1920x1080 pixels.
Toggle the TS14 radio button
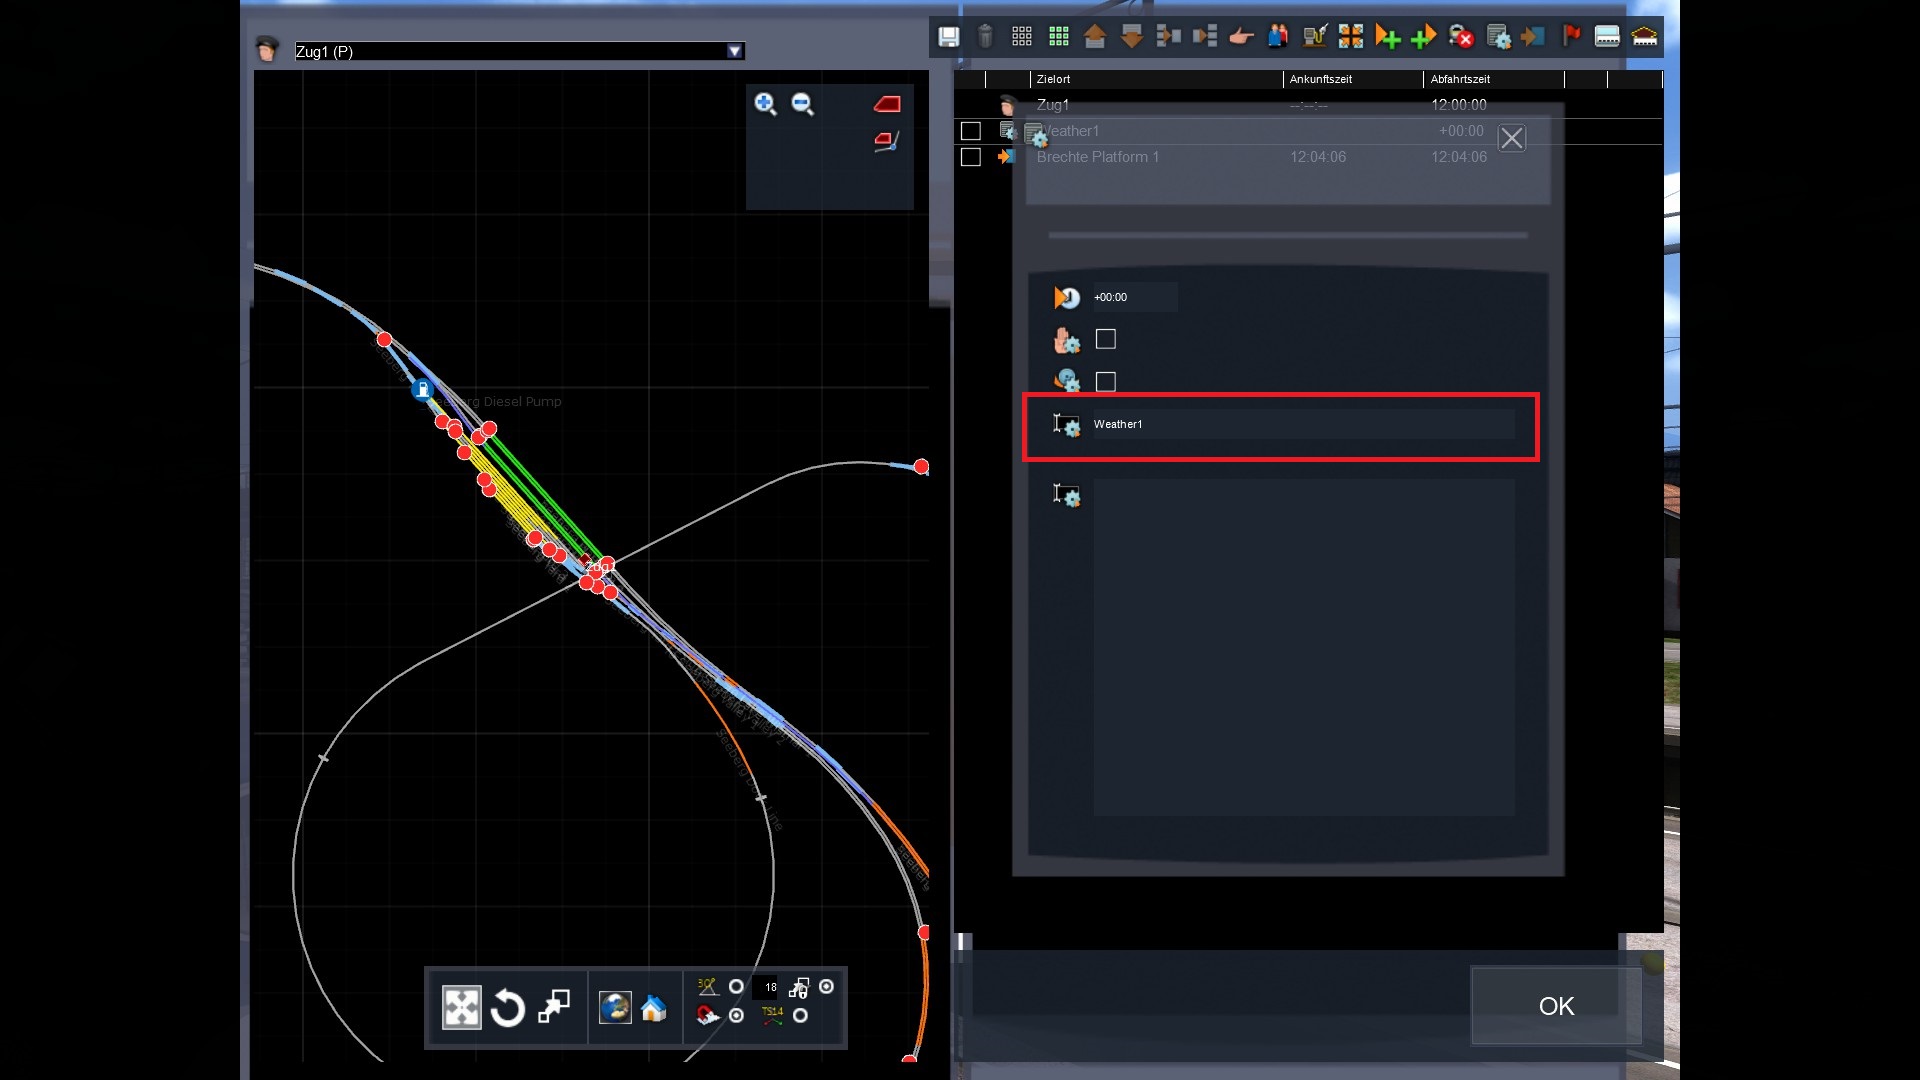pyautogui.click(x=800, y=1015)
